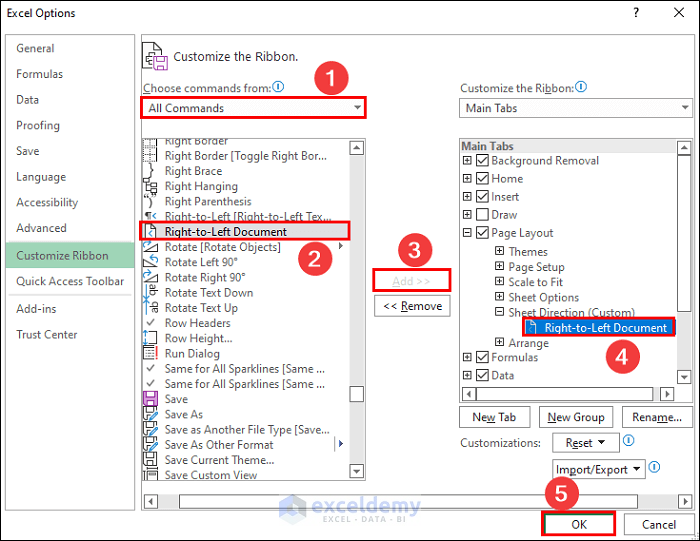The width and height of the screenshot is (700, 541).
Task: Click the Right-to-Left Document icon in left list
Action: click(x=150, y=232)
